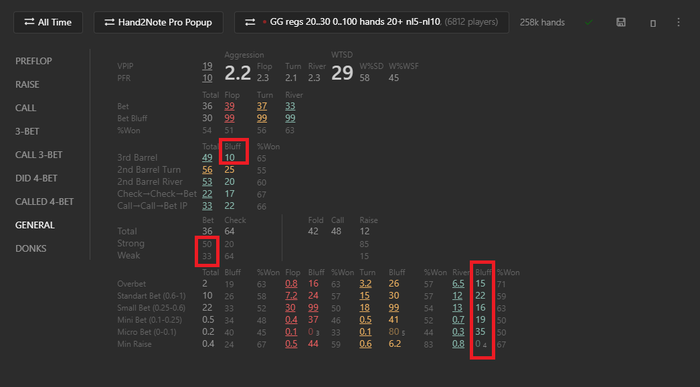
Task: Click the PFR value 10
Action: (207, 78)
